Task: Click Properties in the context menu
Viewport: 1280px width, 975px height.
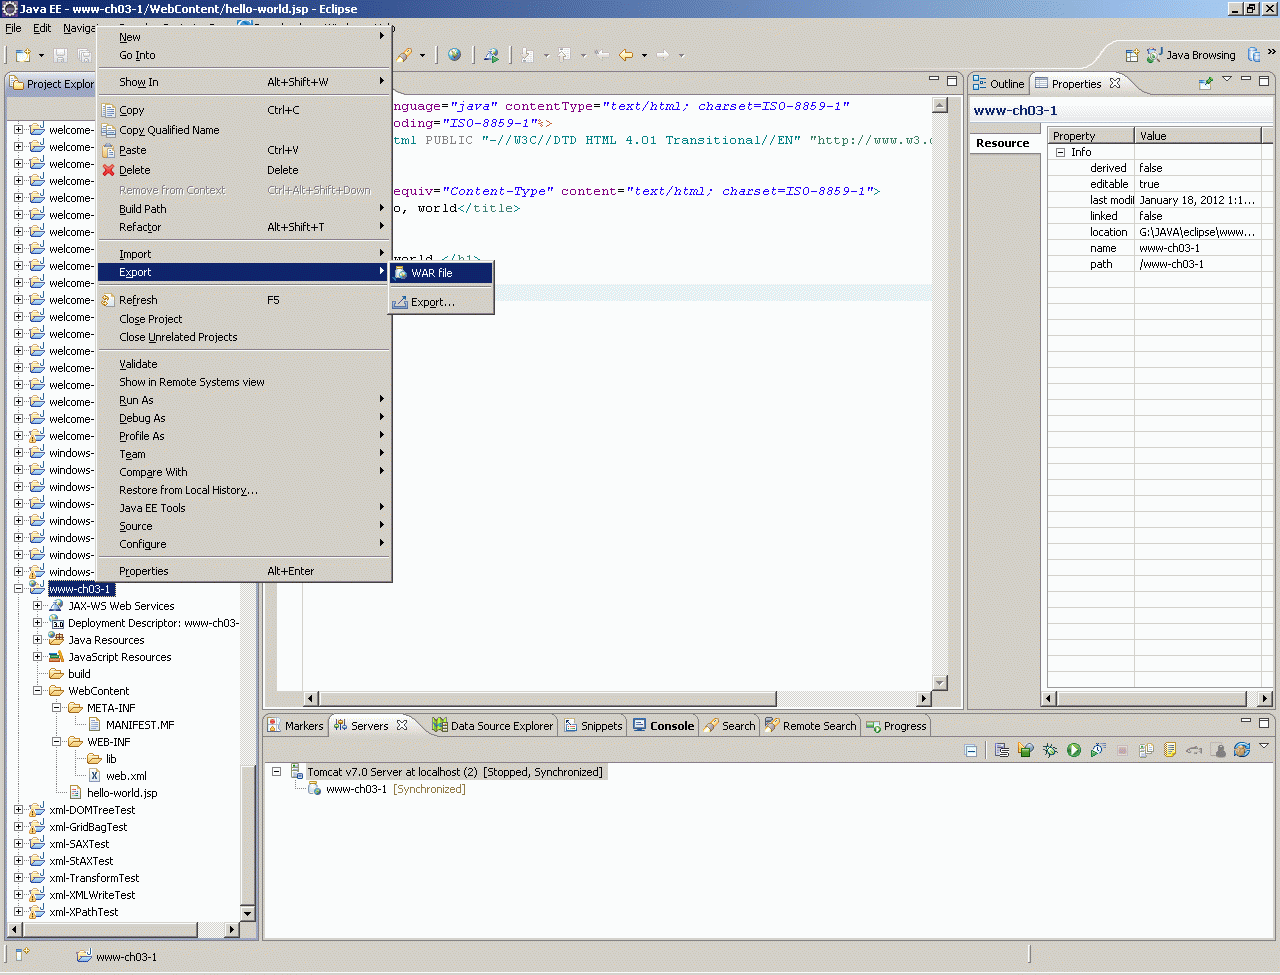Action: (x=144, y=571)
